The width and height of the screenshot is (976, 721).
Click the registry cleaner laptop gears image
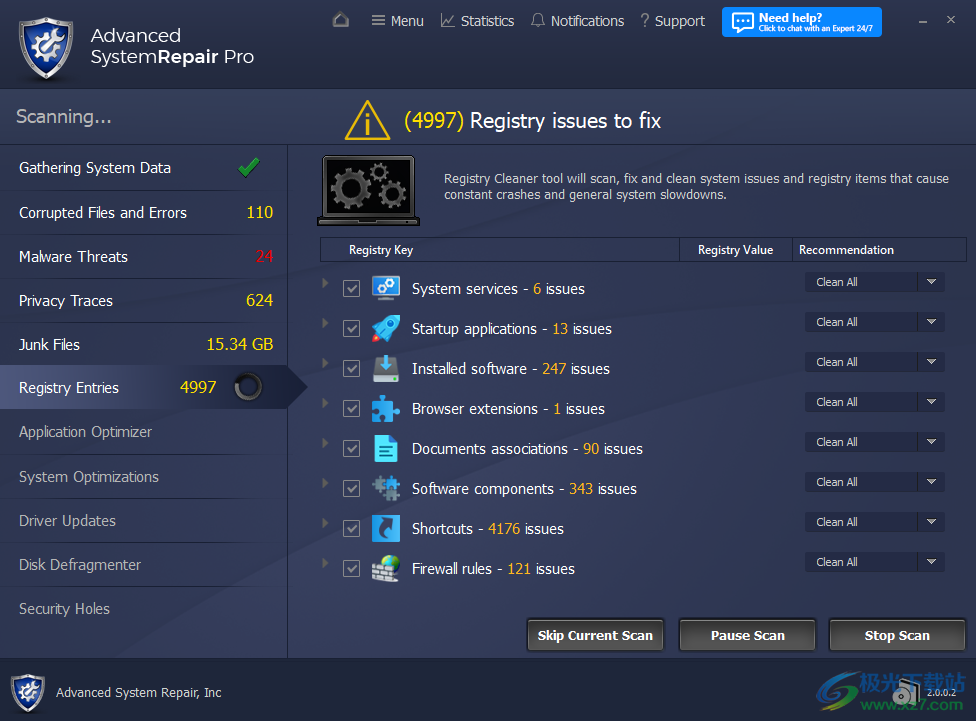pos(368,191)
